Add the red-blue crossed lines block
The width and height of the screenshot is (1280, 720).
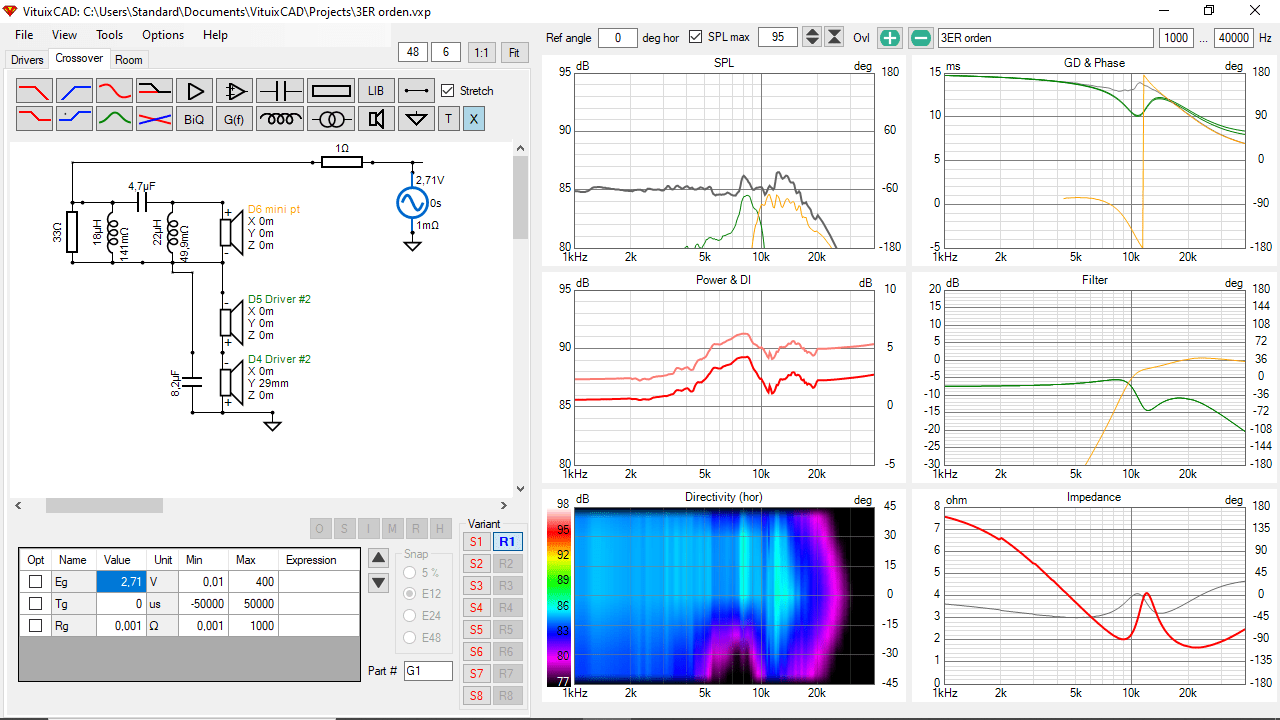pos(155,119)
